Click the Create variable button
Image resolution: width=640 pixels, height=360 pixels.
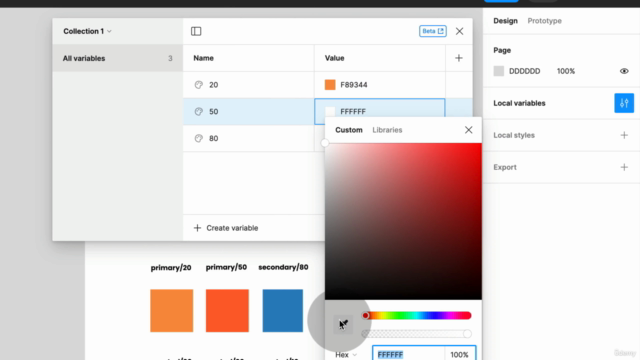[226, 228]
